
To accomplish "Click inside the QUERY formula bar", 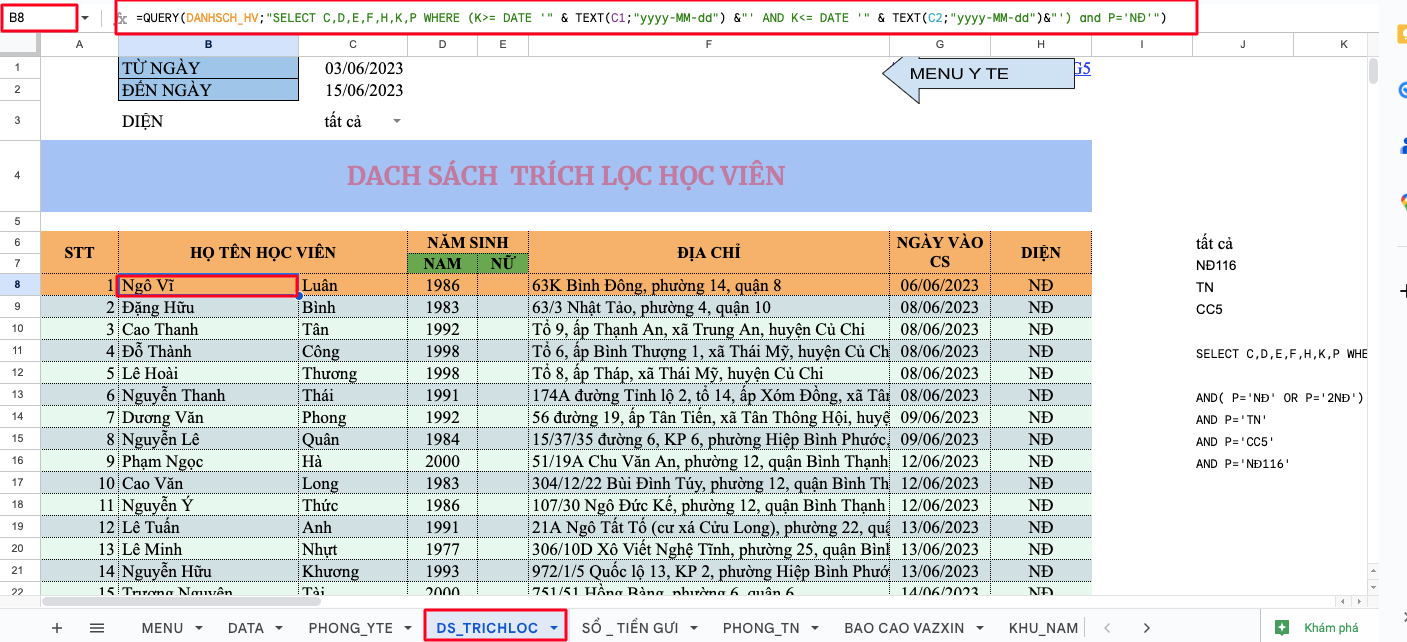I will [656, 18].
